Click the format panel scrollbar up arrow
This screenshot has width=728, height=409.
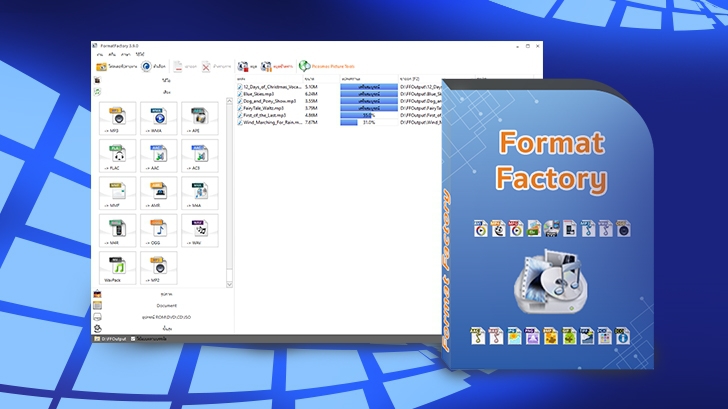pos(229,101)
